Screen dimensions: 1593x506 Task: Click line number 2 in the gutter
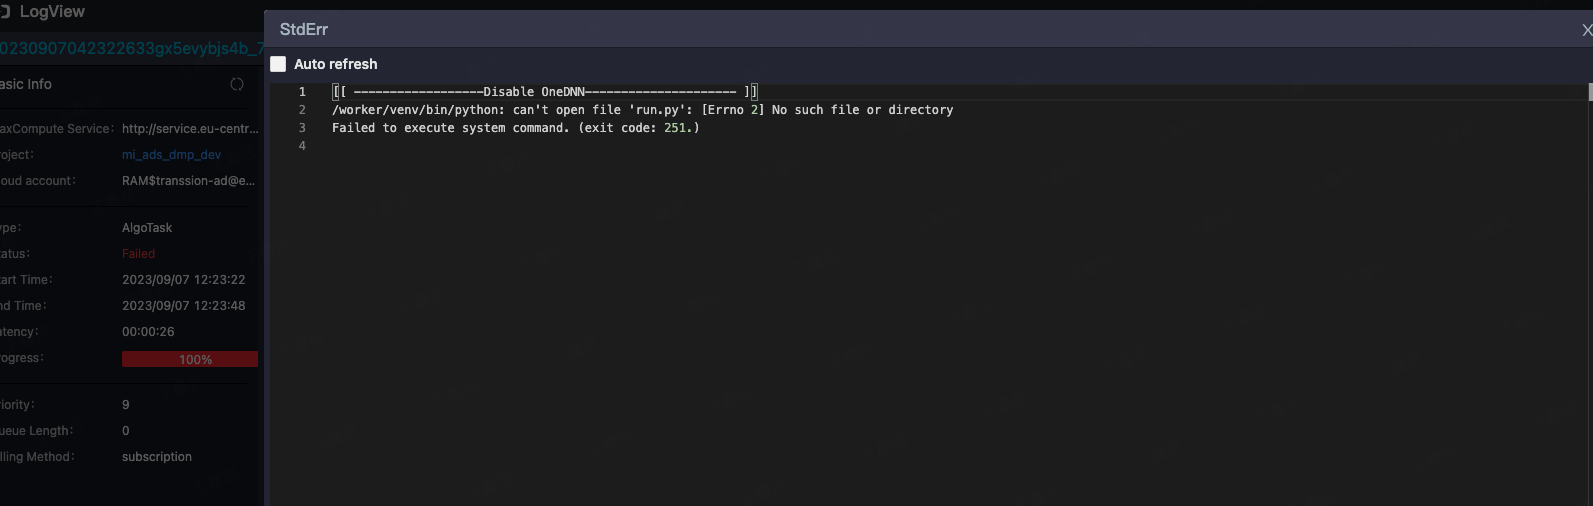(x=302, y=110)
